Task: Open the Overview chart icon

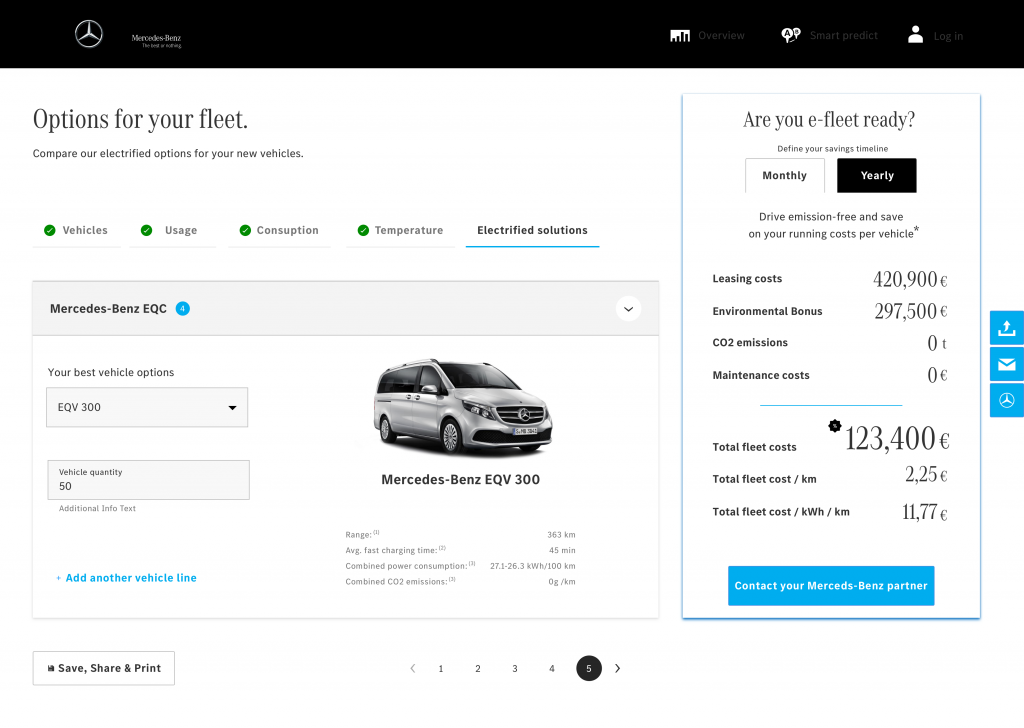Action: (x=680, y=36)
